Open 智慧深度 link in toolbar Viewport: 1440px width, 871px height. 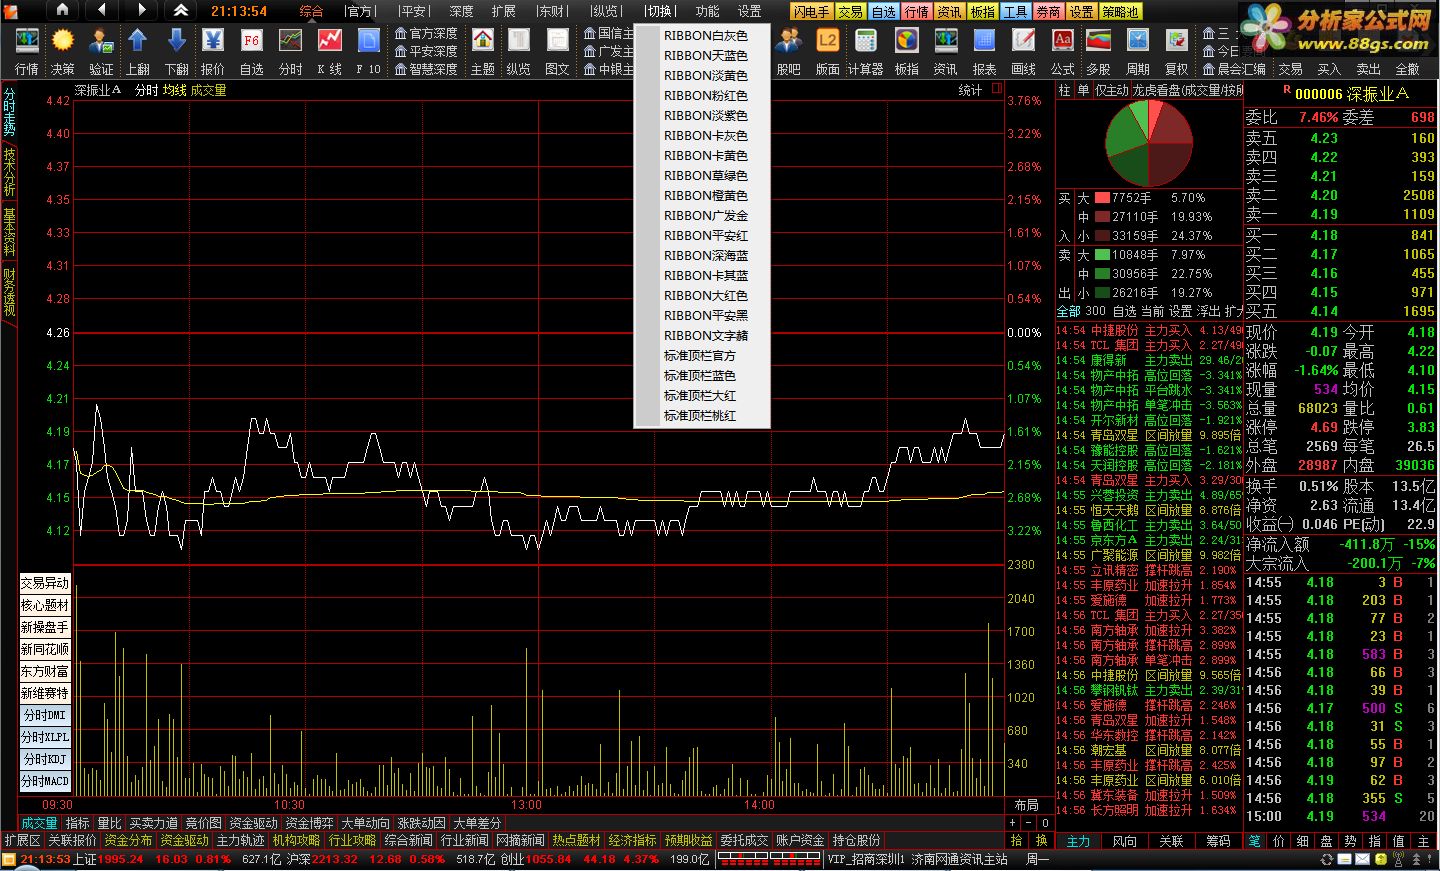coord(427,69)
